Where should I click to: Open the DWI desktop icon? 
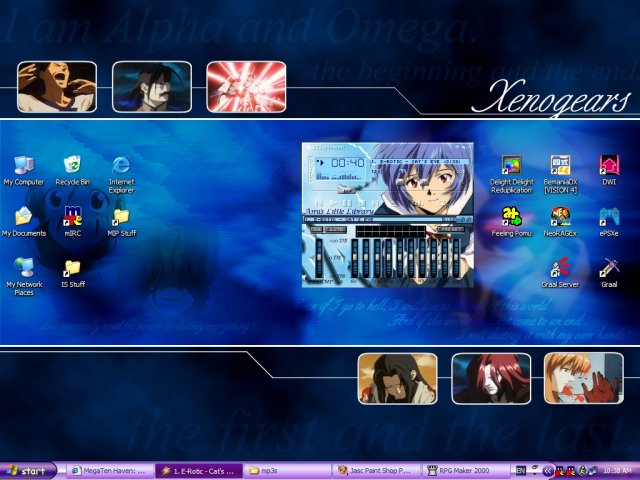click(609, 165)
